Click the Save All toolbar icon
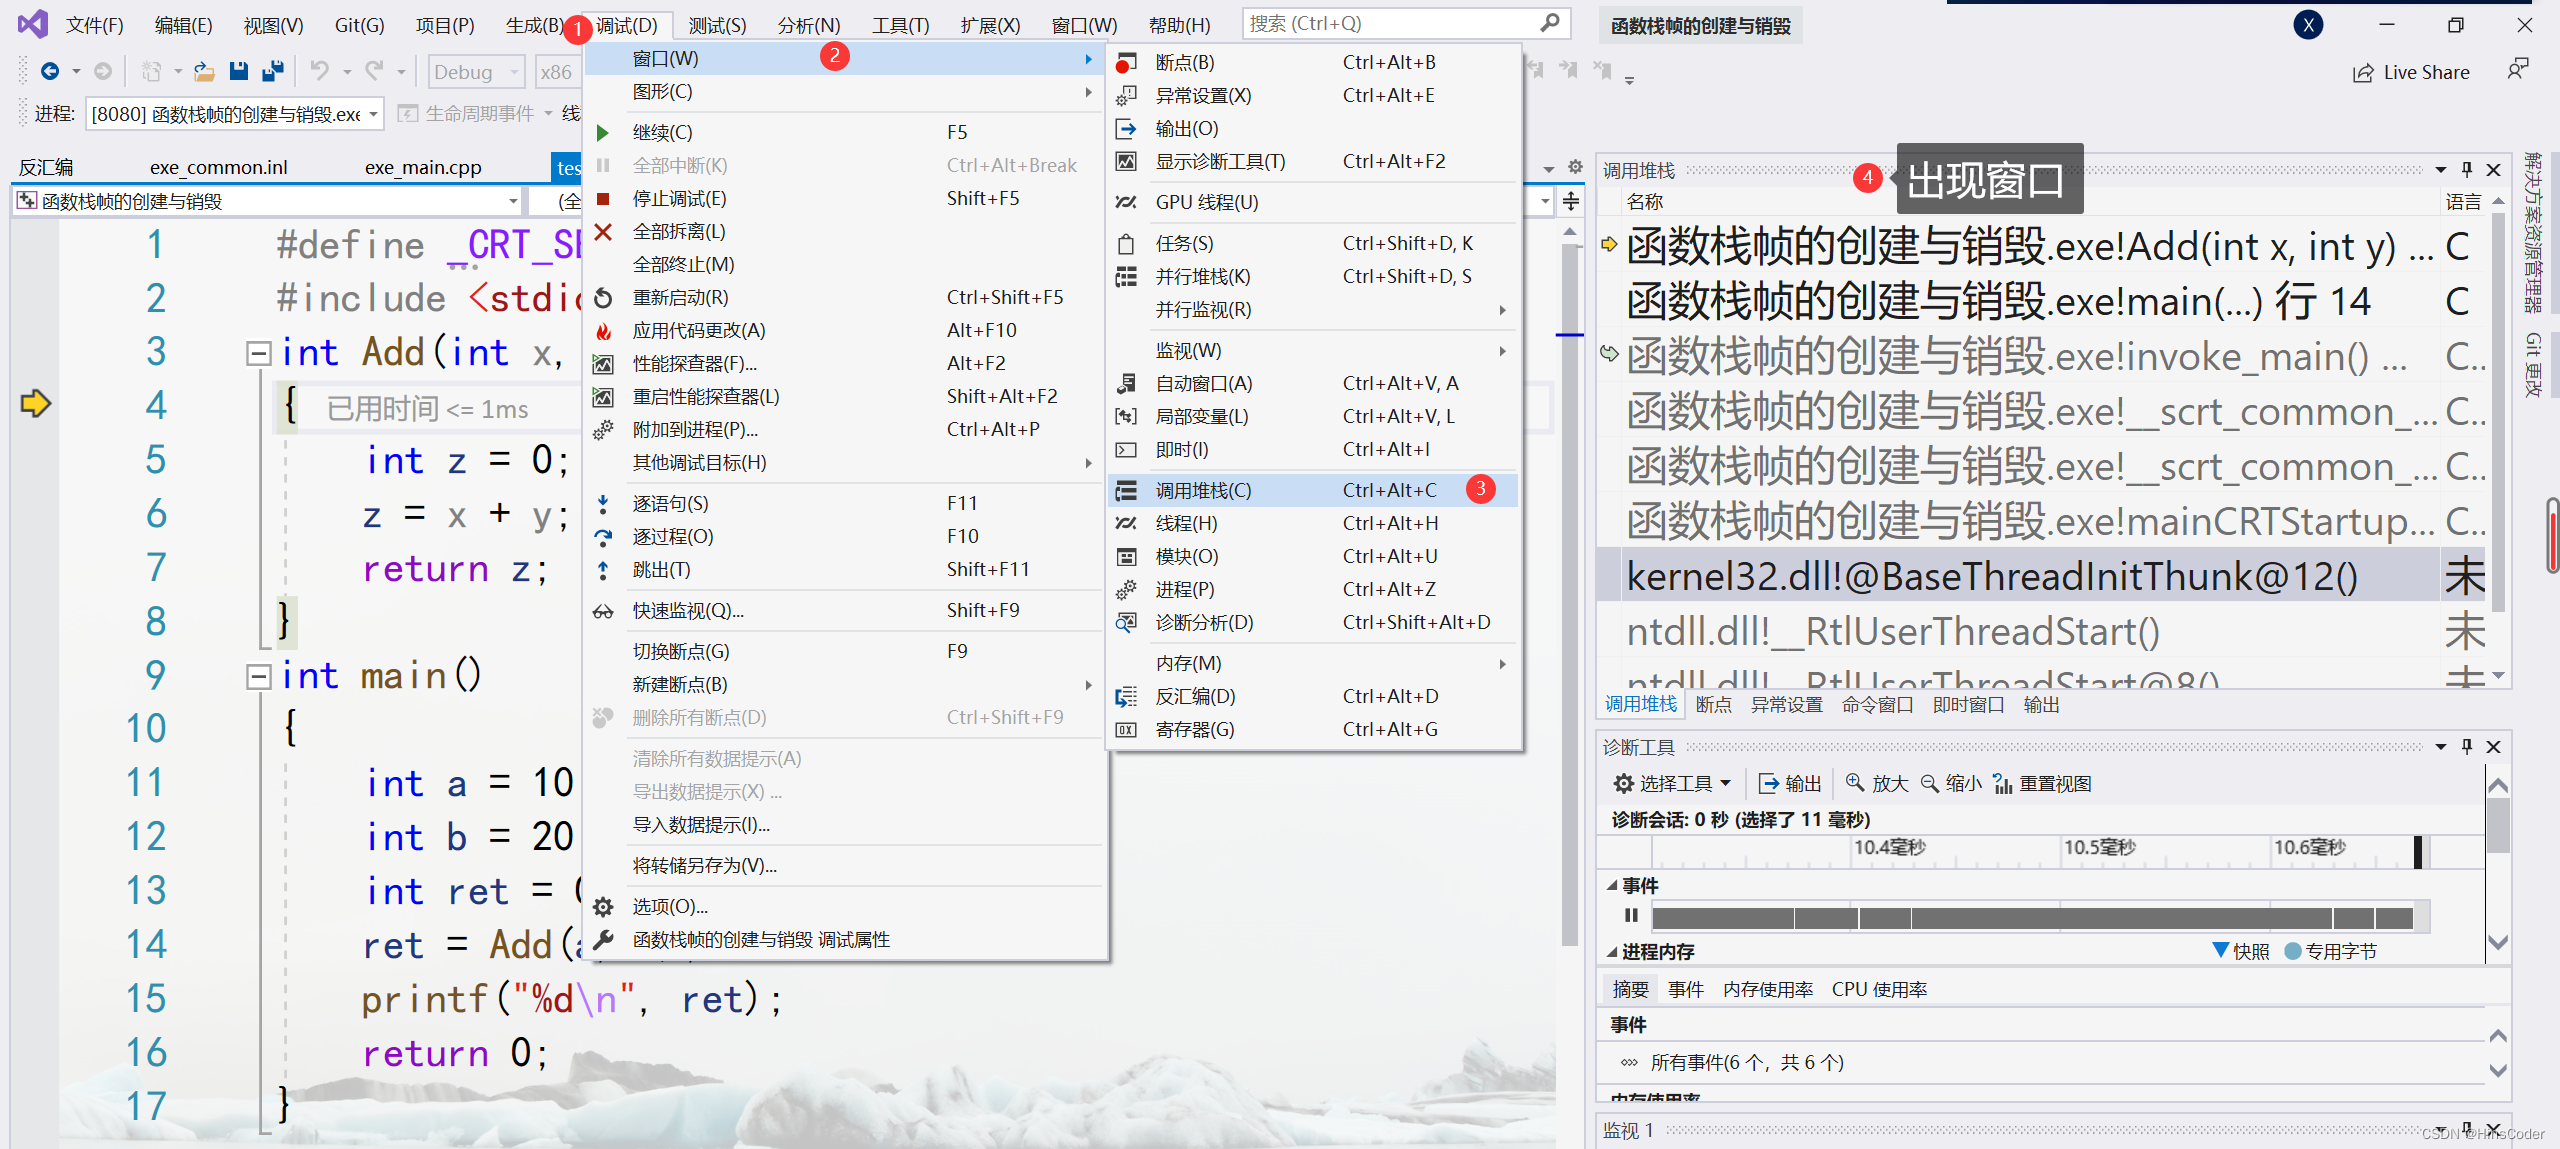The image size is (2560, 1149). (272, 71)
